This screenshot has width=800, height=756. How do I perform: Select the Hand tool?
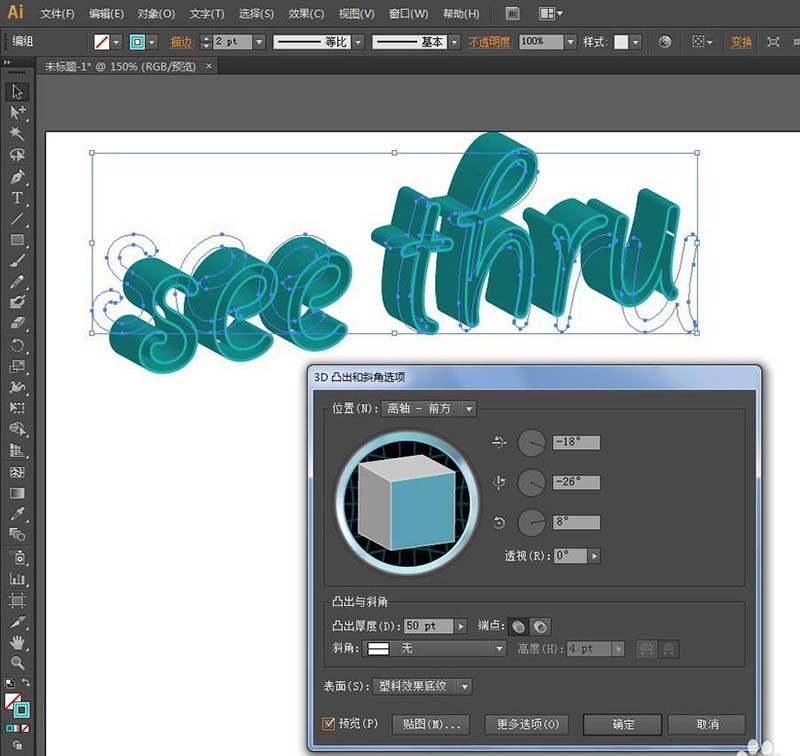click(x=17, y=642)
